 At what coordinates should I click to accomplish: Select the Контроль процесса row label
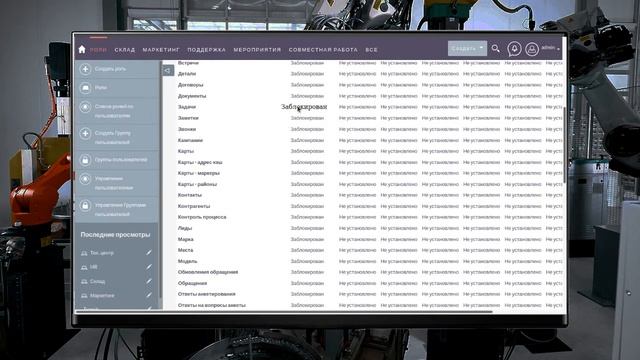click(202, 217)
